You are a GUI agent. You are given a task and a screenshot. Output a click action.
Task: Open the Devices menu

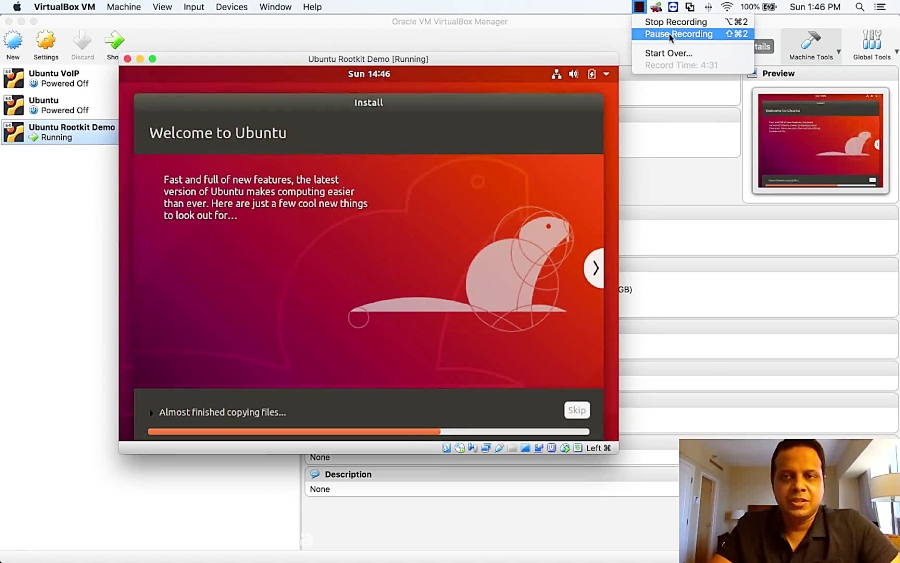(231, 7)
